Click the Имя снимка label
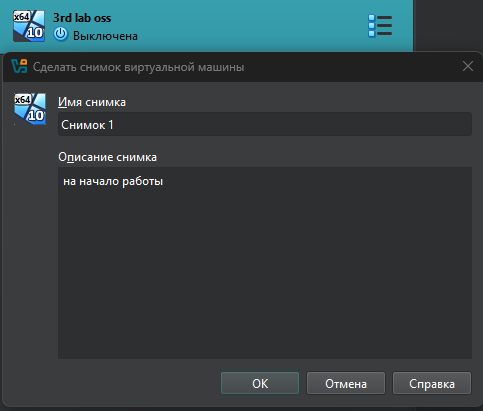This screenshot has width=483, height=411. click(x=92, y=102)
